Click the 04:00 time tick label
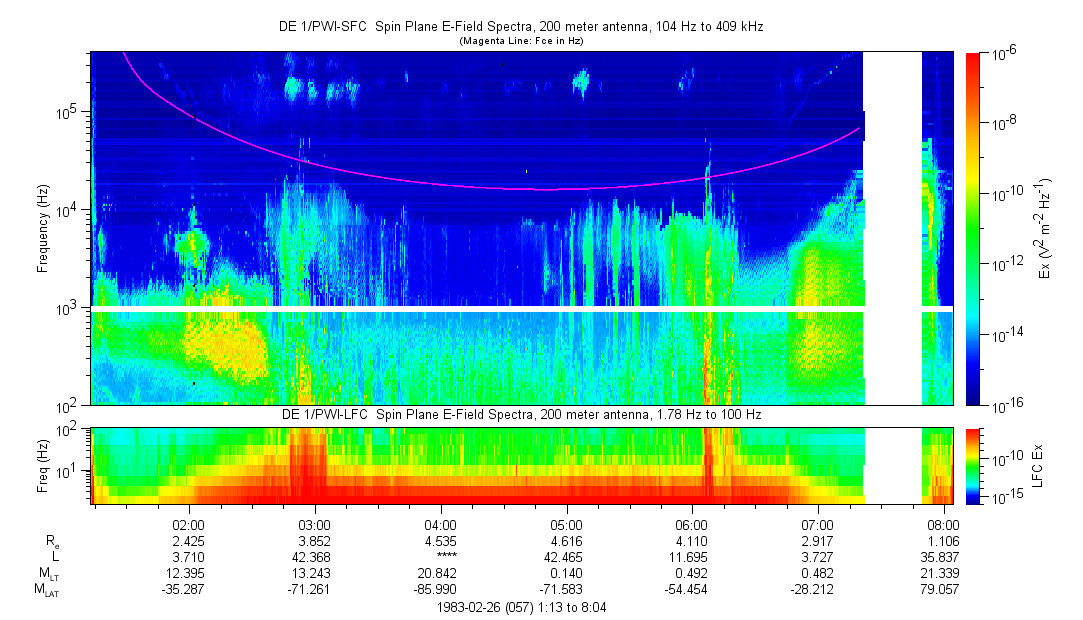Screen dimensions: 1083x620 click(x=441, y=524)
